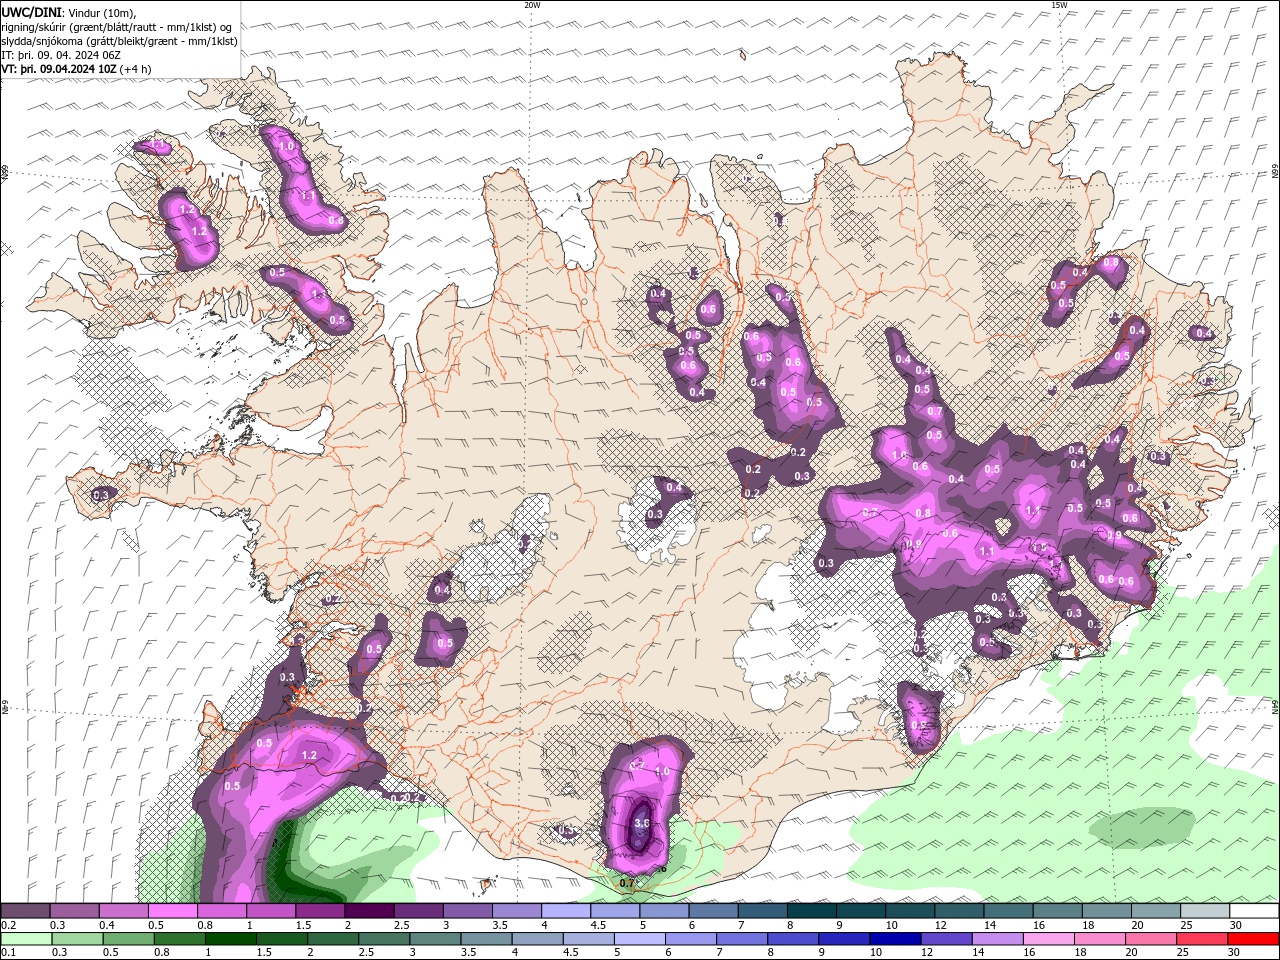
Task: Click deep blue rain swatch between 10 and 12
Action: [896, 939]
